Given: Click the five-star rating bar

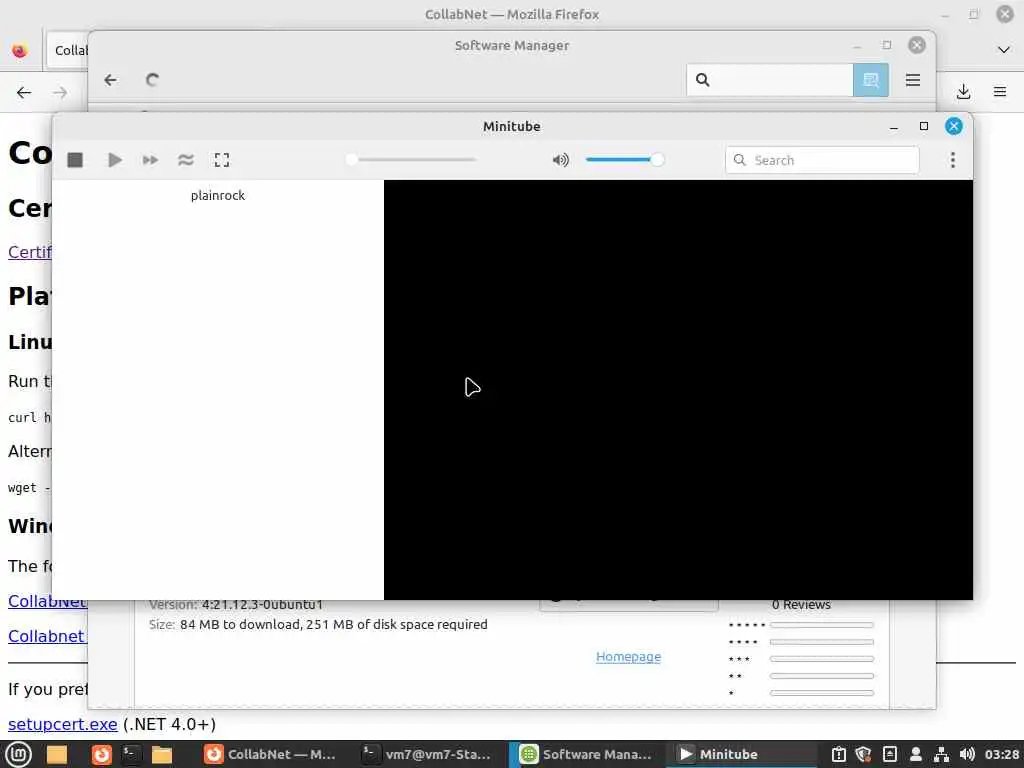Looking at the screenshot, I should point(822,625).
